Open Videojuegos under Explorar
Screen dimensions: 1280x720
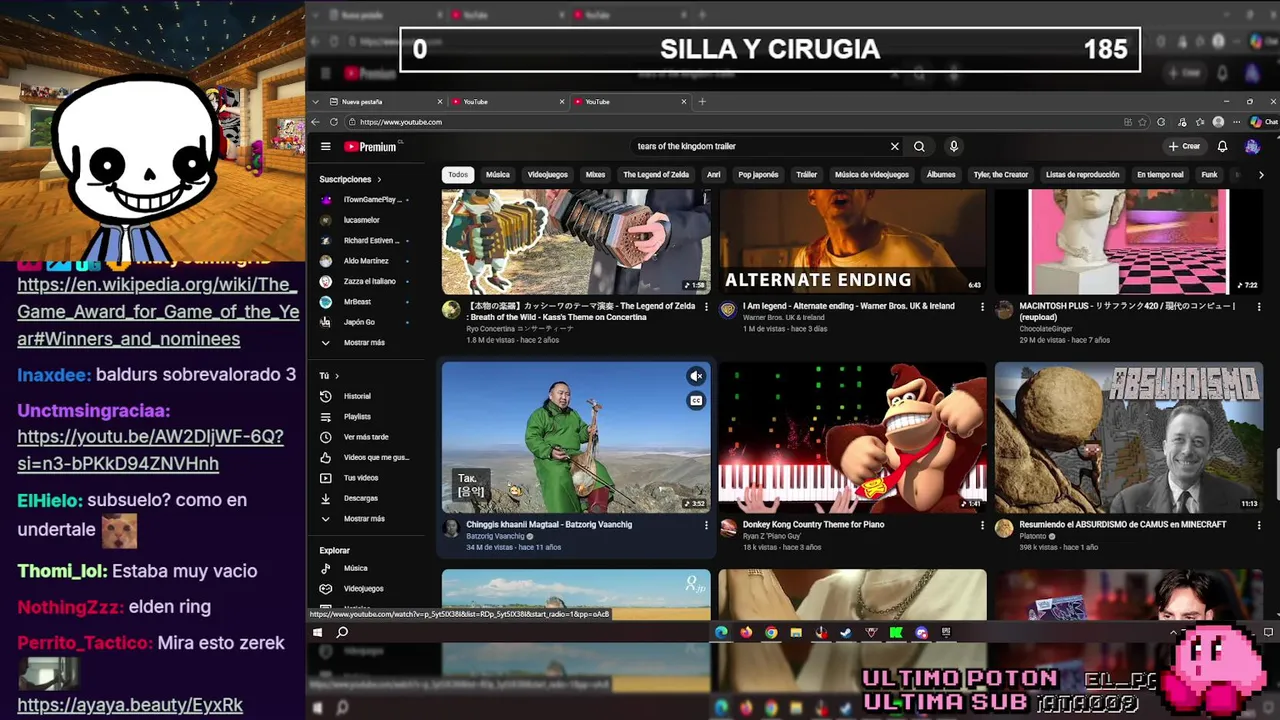[363, 588]
